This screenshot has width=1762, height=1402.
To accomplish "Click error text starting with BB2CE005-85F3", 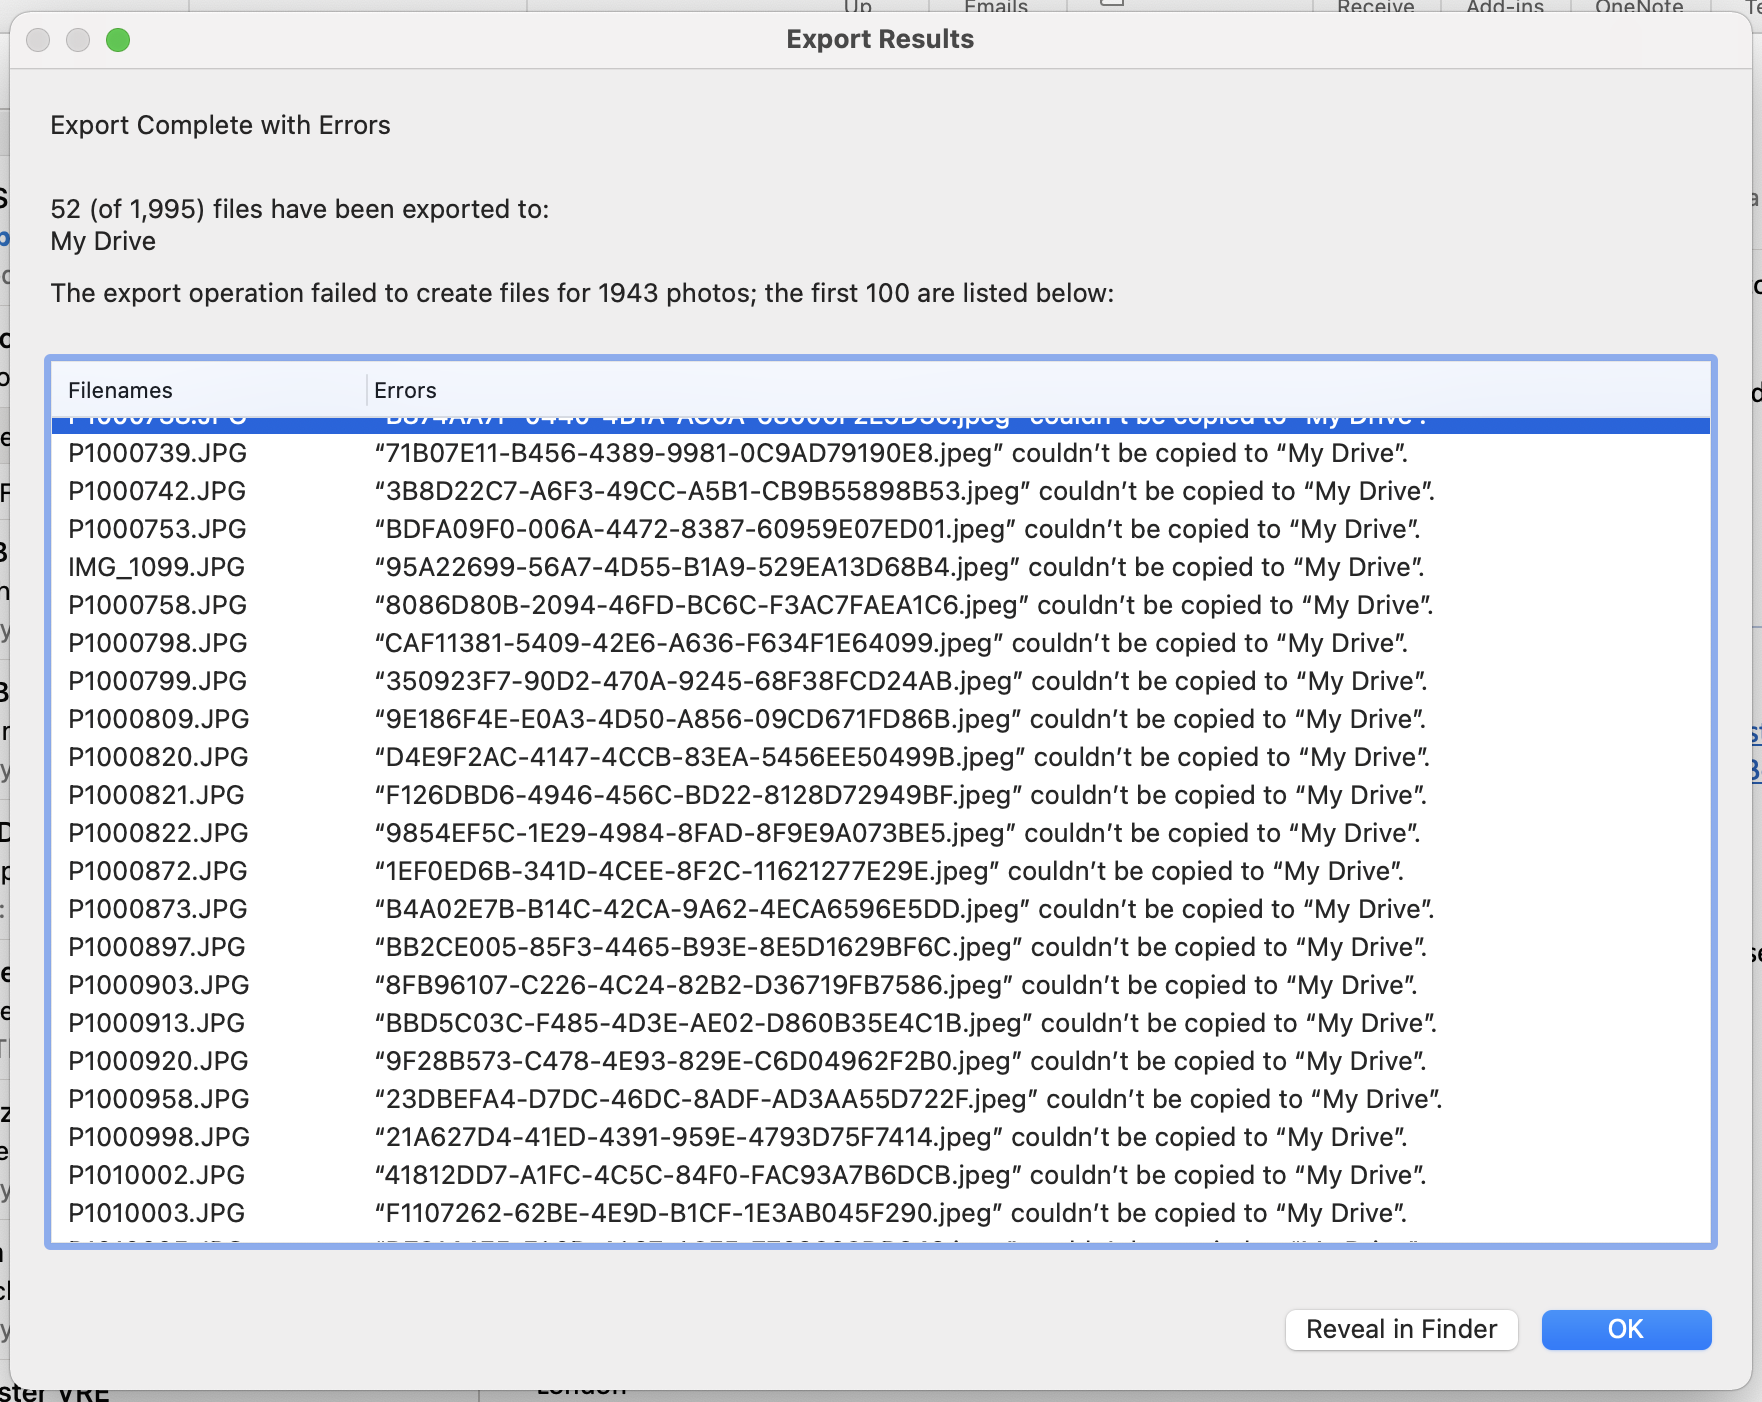I will [901, 947].
